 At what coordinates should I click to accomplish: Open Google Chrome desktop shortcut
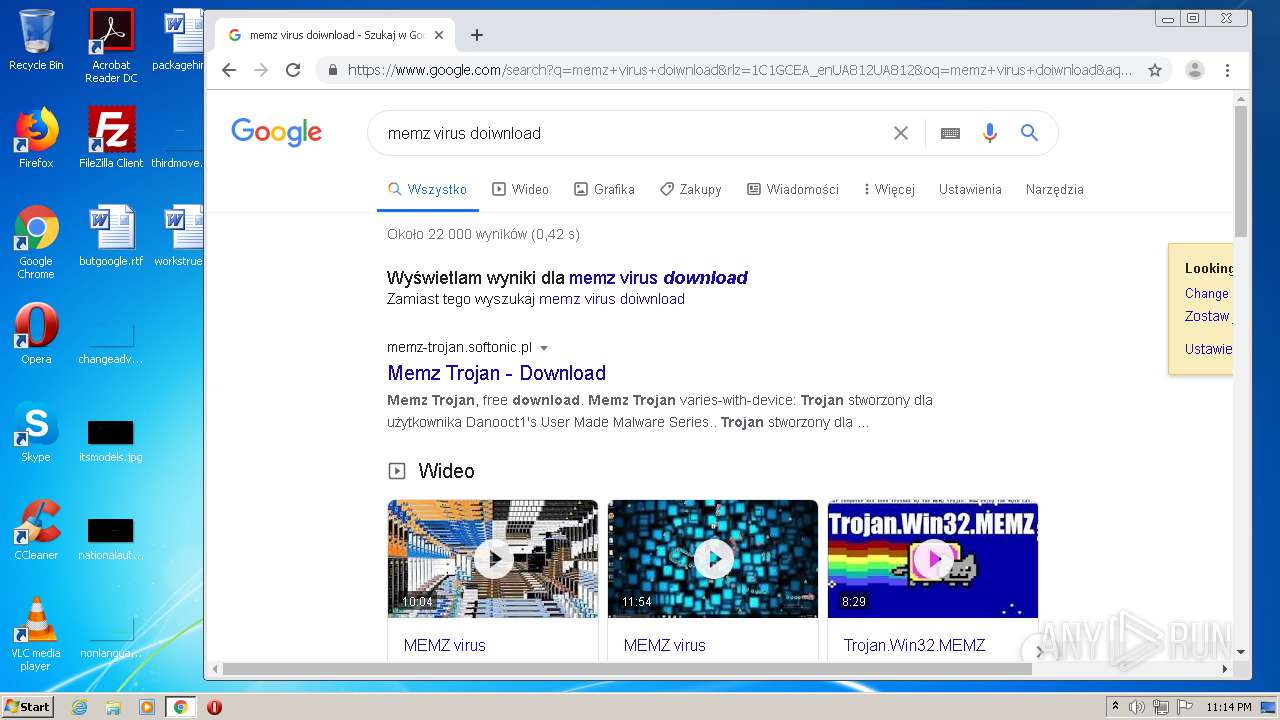coord(36,242)
